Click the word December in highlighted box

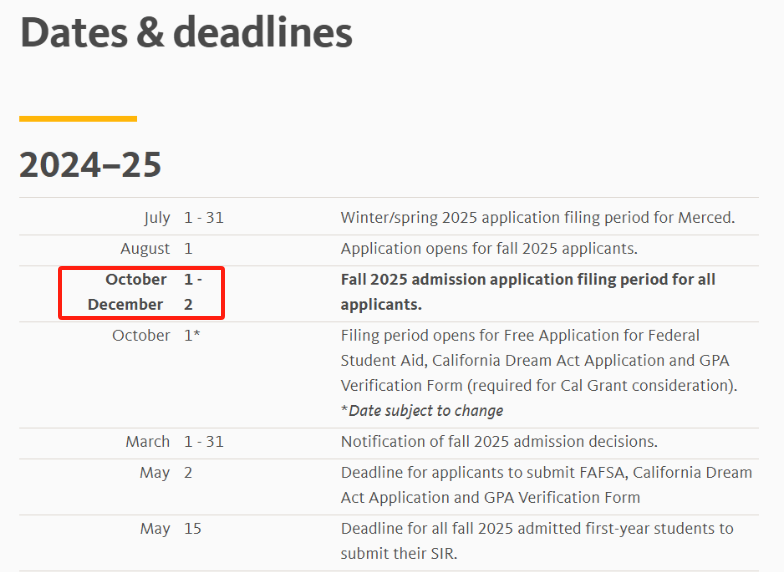(126, 304)
